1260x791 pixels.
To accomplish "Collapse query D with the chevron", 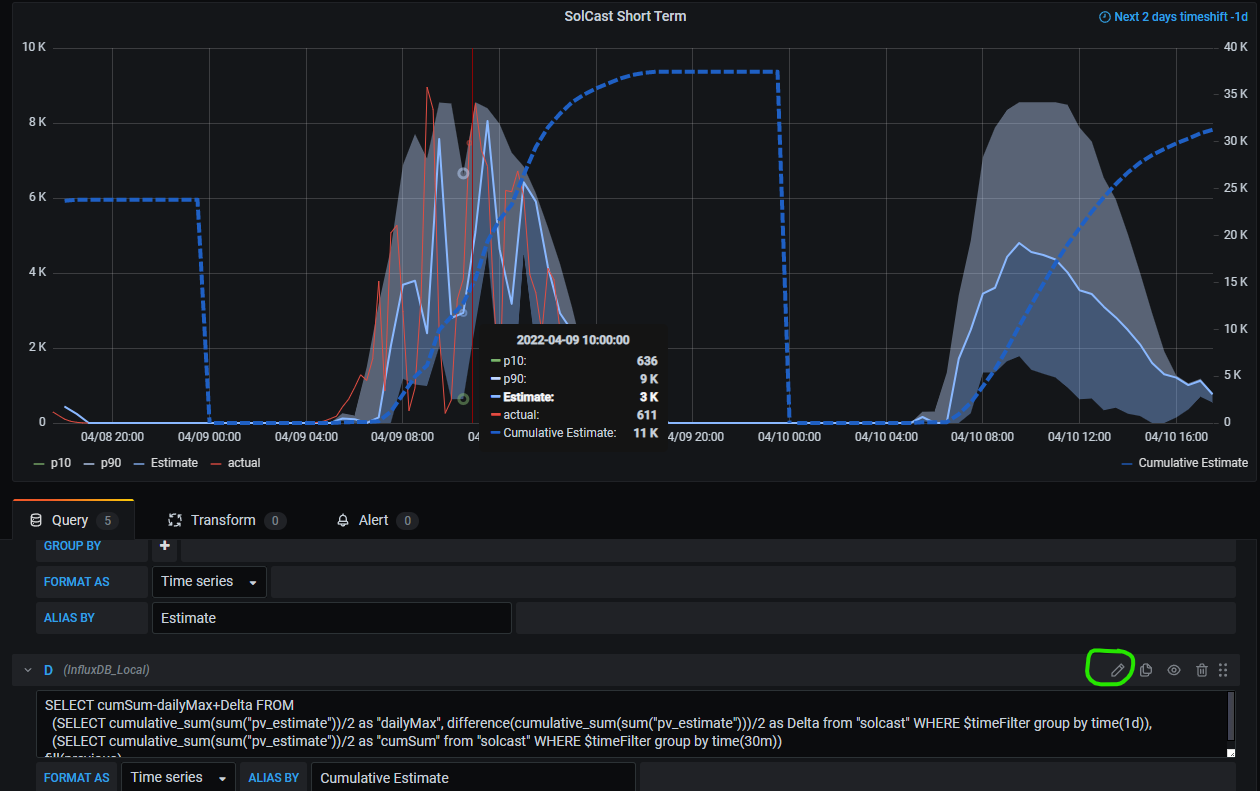I will click(x=28, y=670).
